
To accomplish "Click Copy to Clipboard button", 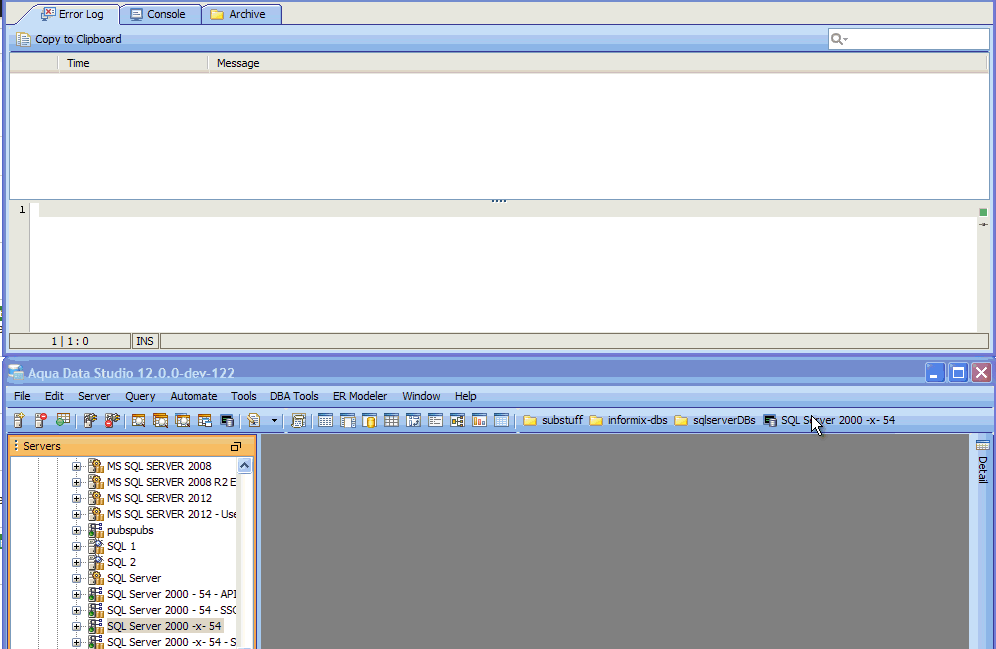I will click(x=69, y=39).
